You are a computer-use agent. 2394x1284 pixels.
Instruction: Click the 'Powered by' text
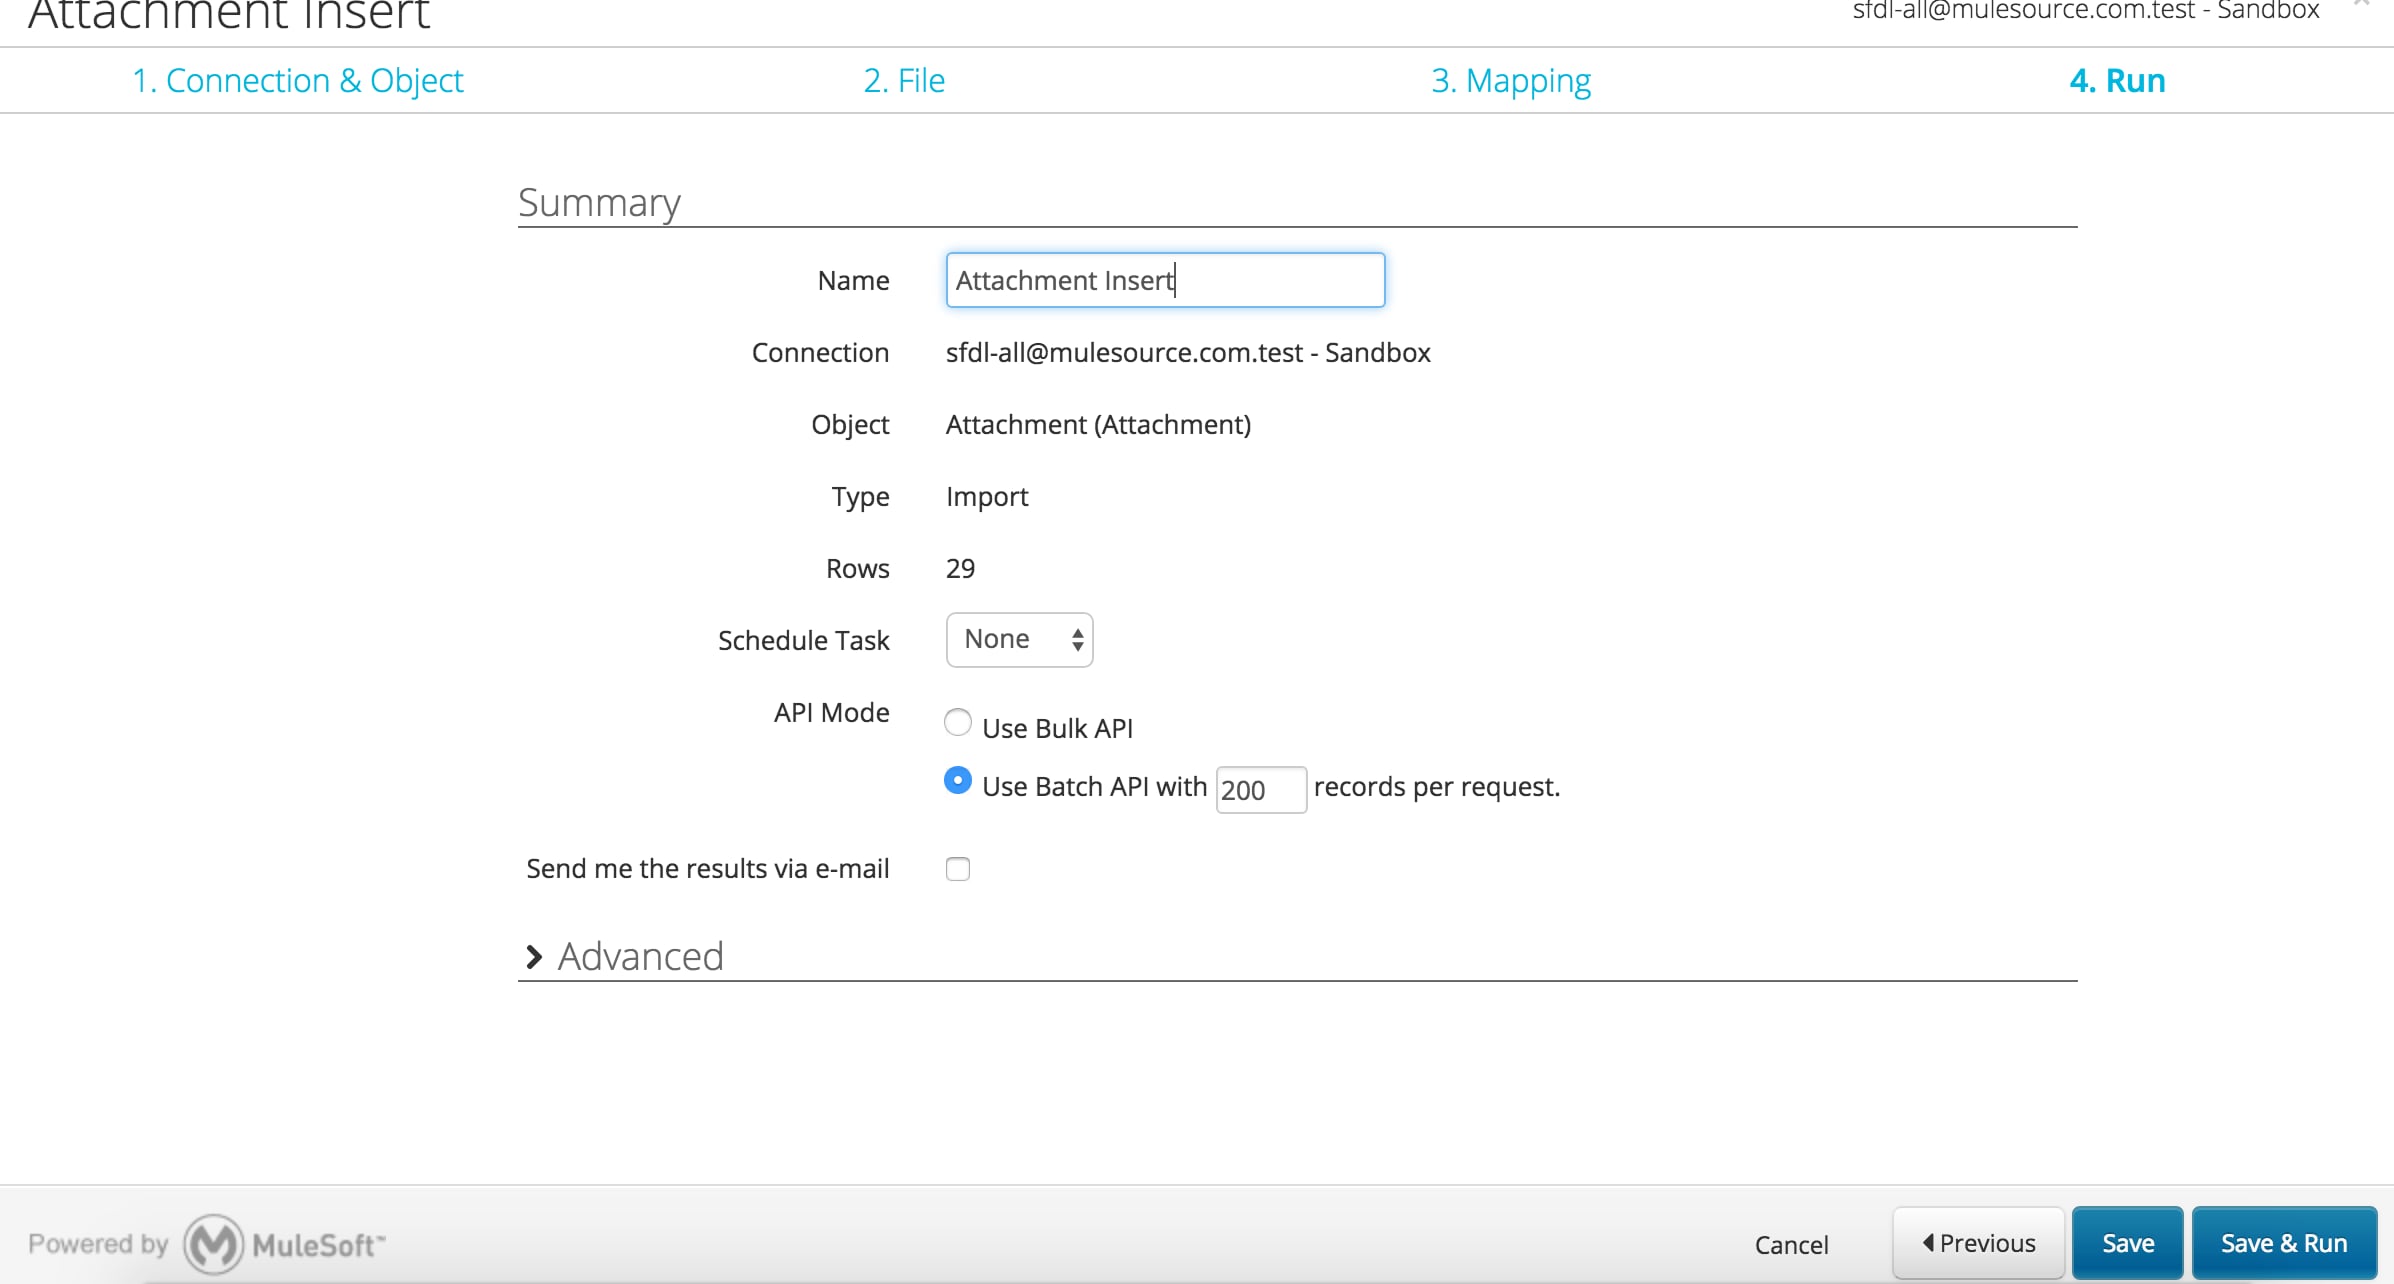tap(98, 1244)
